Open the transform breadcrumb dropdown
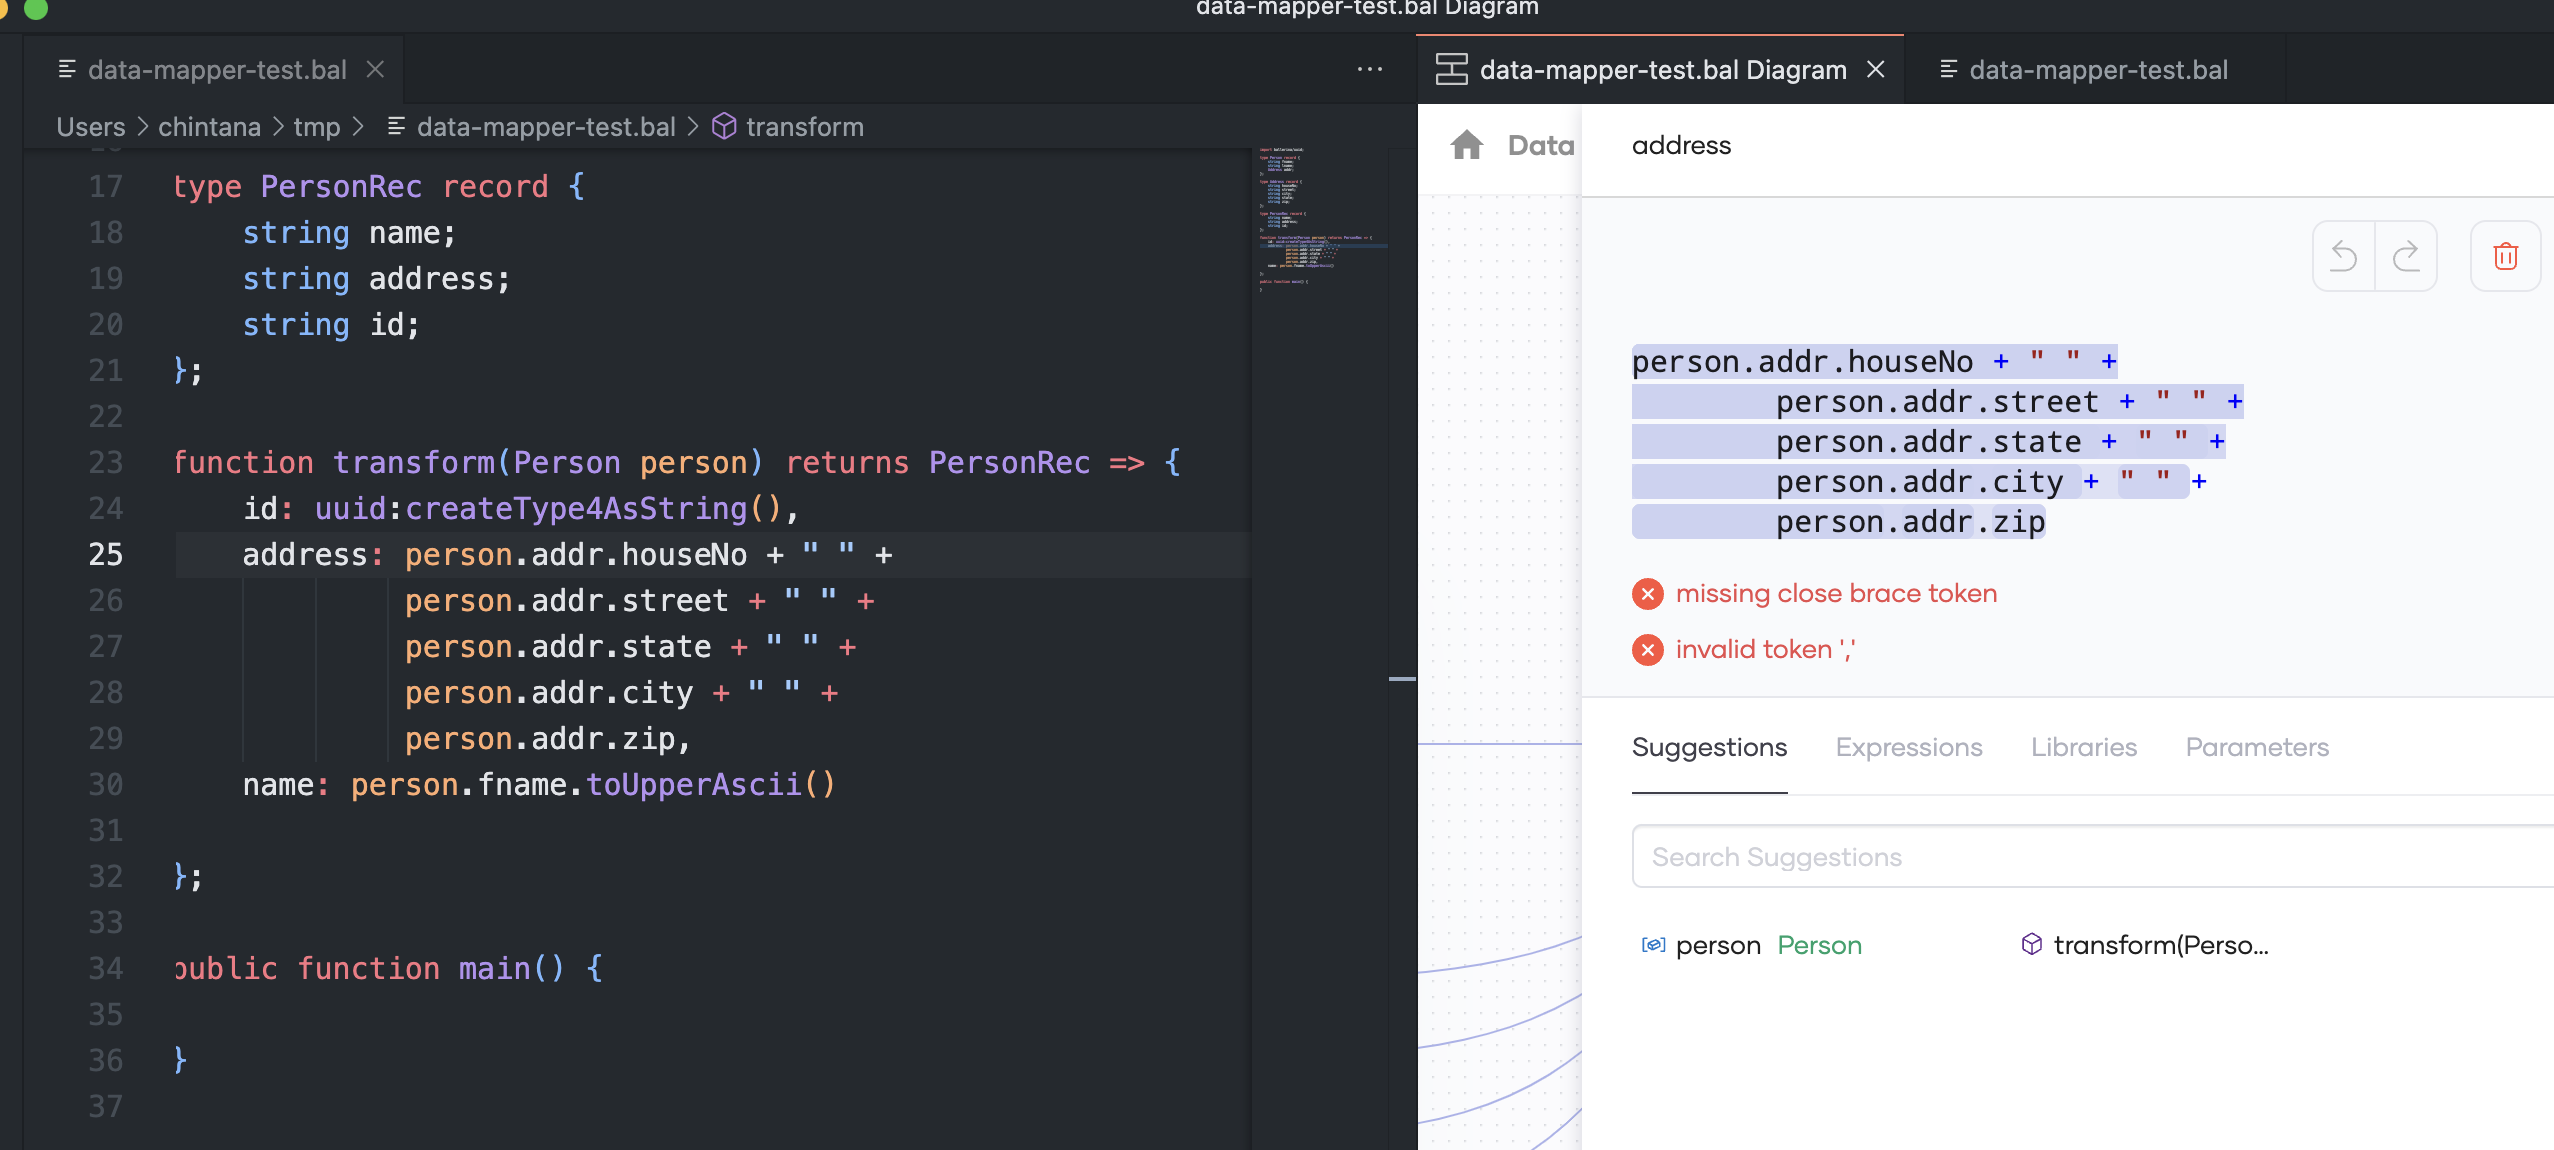The width and height of the screenshot is (2554, 1150). point(803,126)
